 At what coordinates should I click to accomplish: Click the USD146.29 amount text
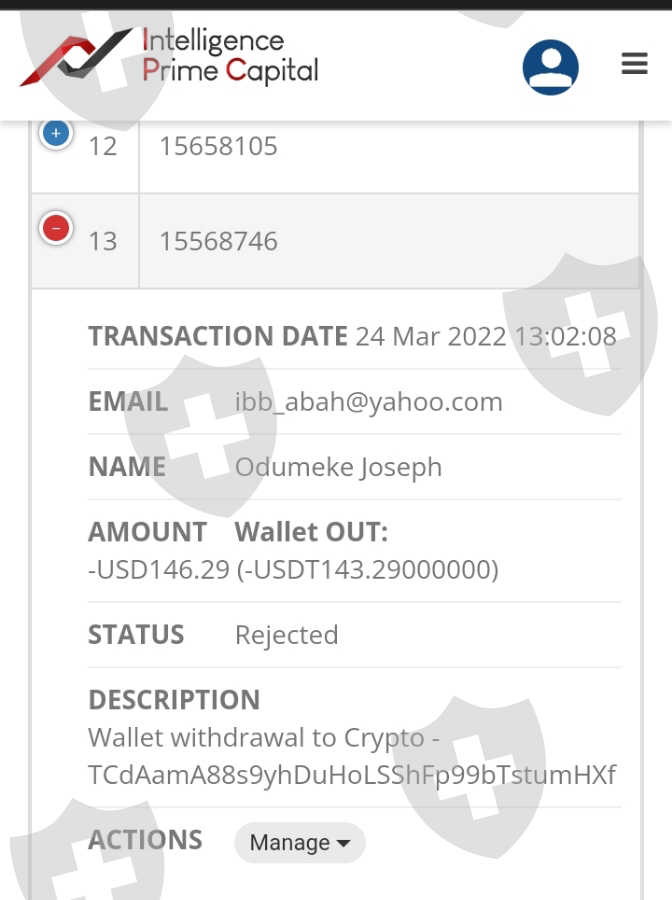point(159,569)
